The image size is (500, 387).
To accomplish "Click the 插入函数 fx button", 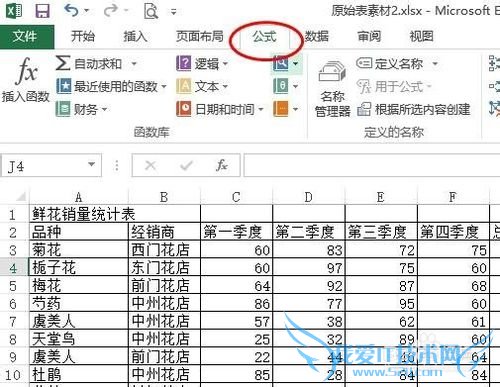I will tap(25, 79).
